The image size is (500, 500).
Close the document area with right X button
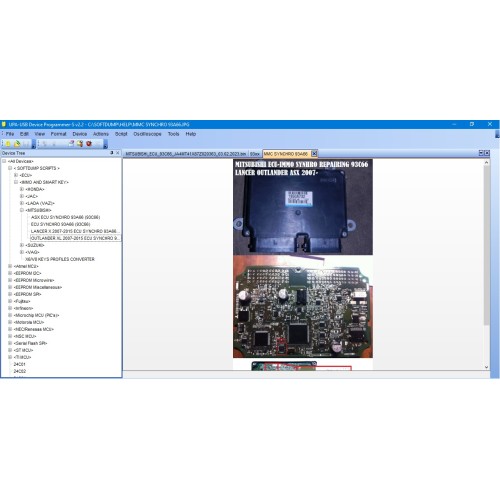tap(487, 153)
